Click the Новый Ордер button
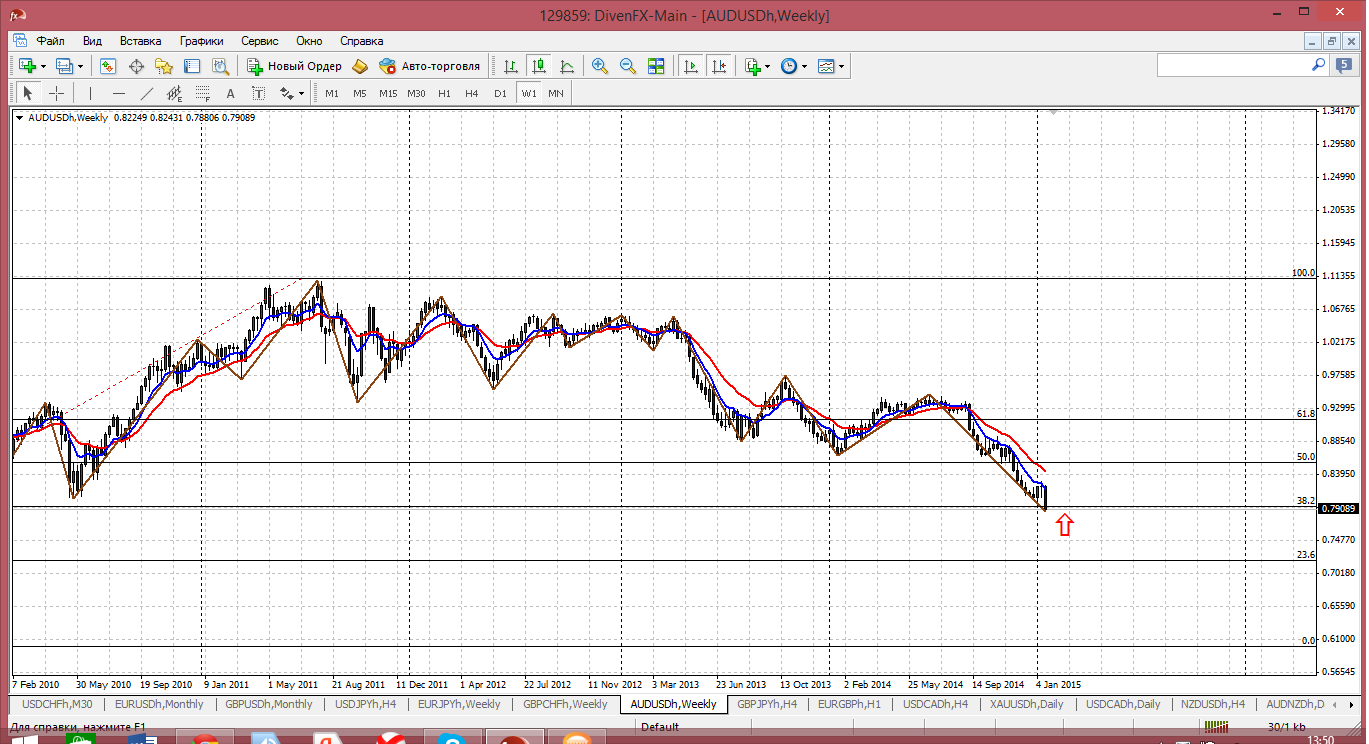The height and width of the screenshot is (744, 1369). (x=295, y=66)
